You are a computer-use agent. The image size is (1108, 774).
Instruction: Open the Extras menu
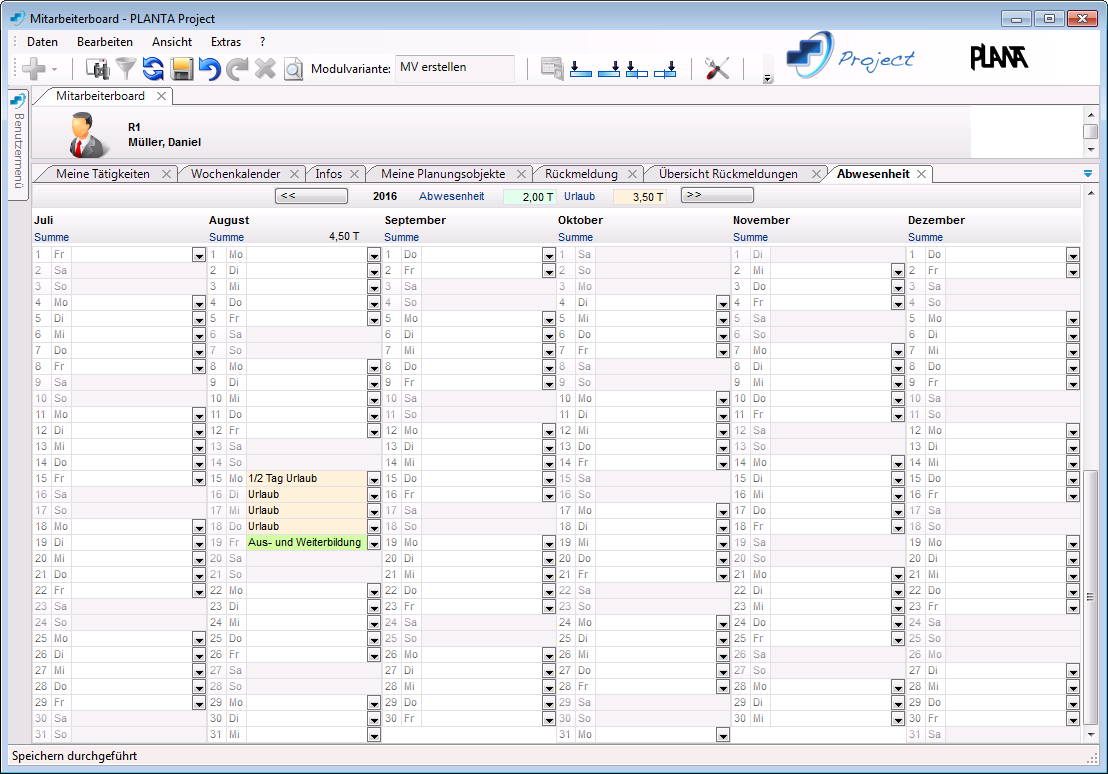click(226, 42)
